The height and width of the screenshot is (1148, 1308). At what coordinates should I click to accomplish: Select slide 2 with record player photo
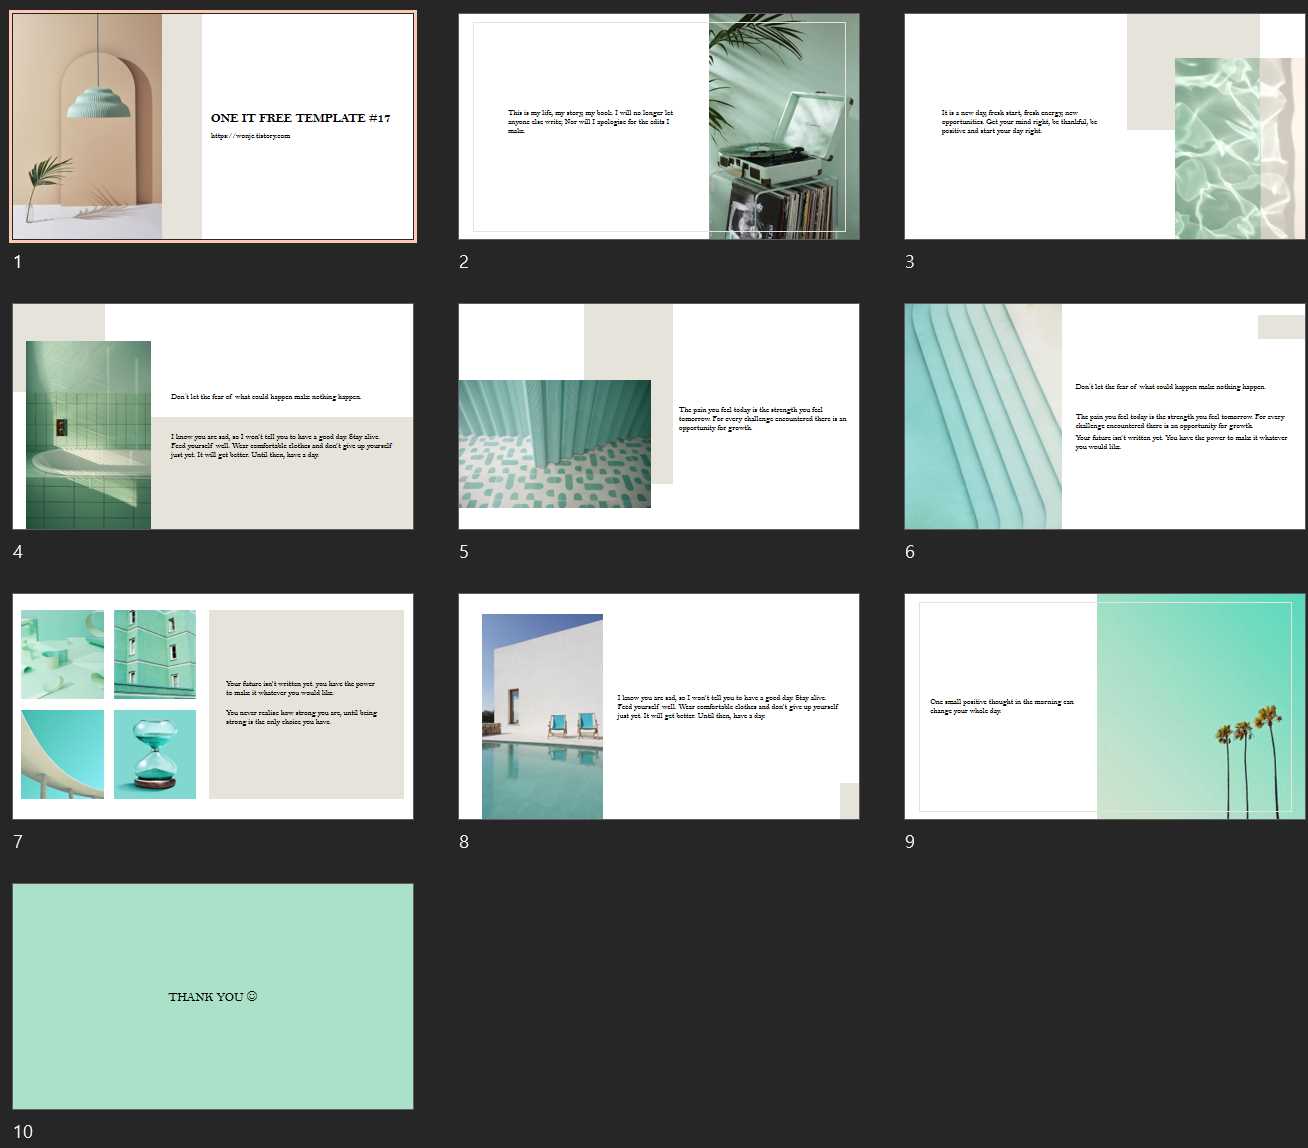[x=659, y=127]
